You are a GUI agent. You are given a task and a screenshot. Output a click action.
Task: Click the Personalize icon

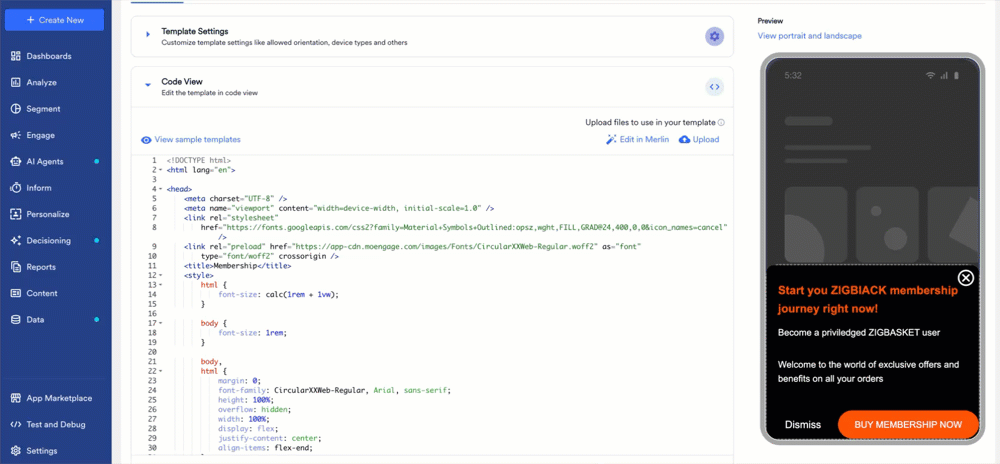tap(16, 214)
